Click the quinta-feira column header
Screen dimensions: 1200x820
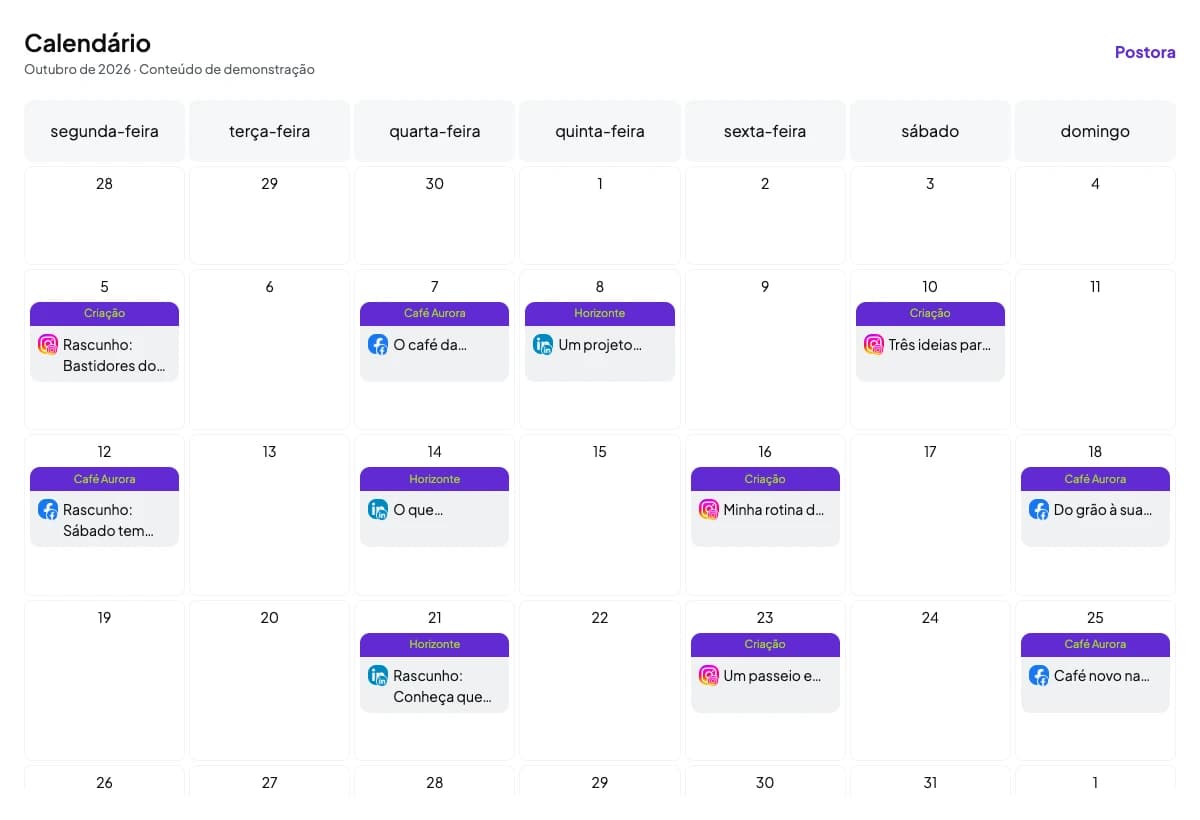click(x=600, y=131)
